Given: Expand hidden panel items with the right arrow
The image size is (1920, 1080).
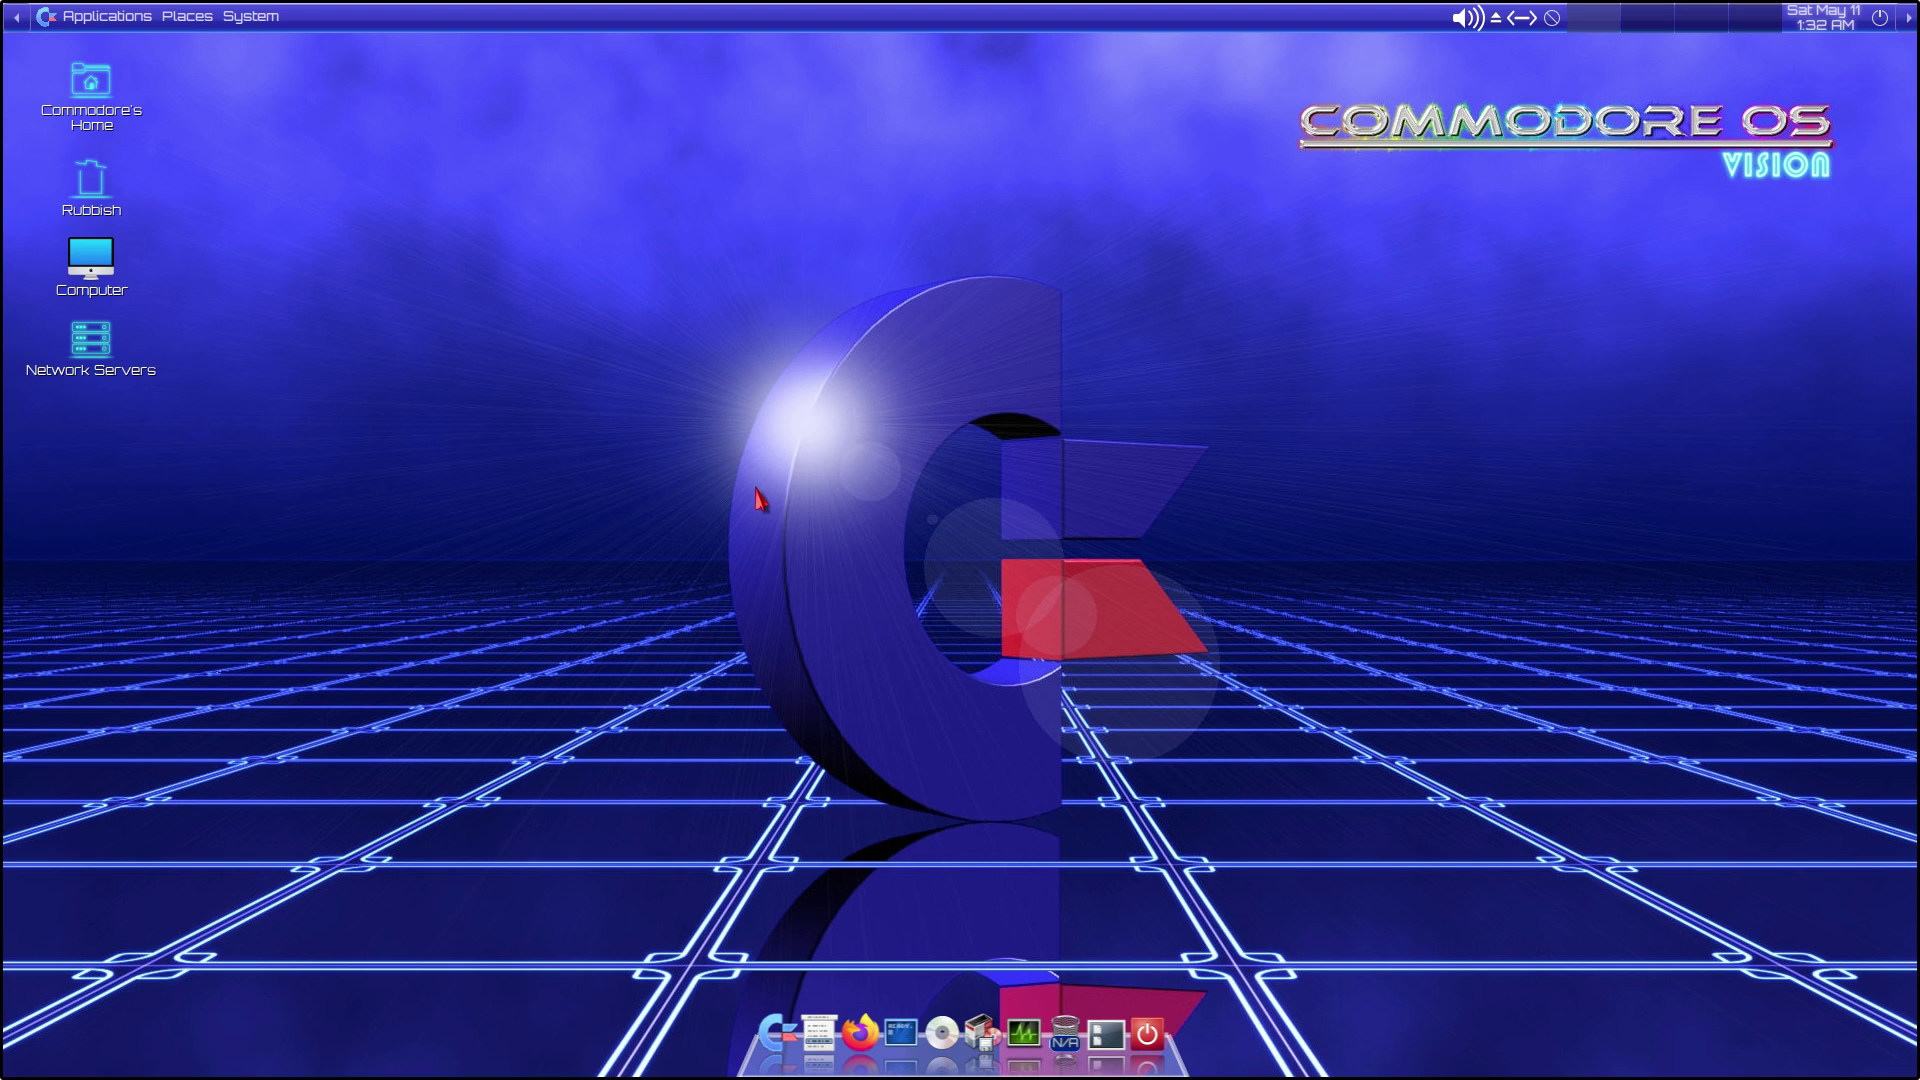Looking at the screenshot, I should click(1908, 16).
